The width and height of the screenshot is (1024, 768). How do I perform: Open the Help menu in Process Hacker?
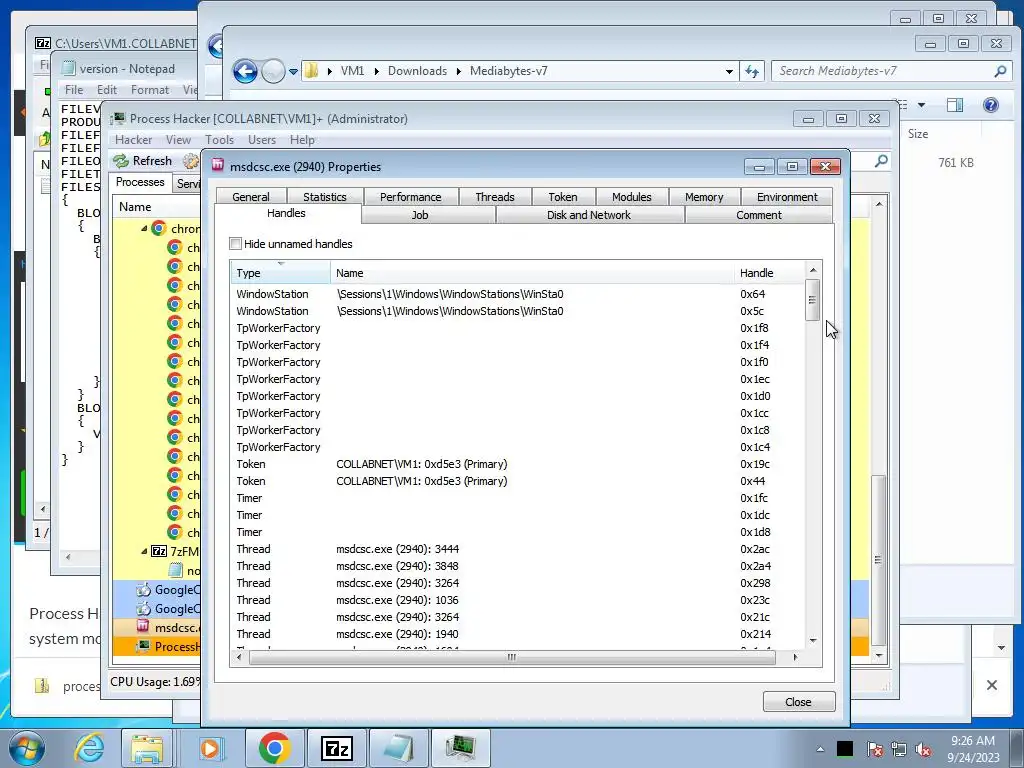point(302,140)
